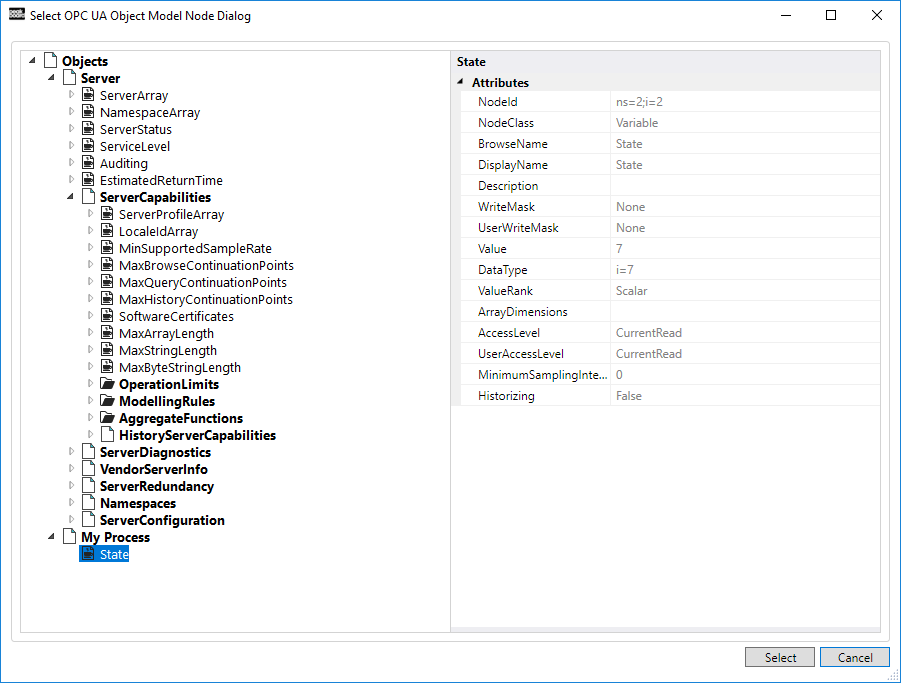The image size is (901, 683).
Task: Click the Description attribute value field
Action: [x=744, y=186]
